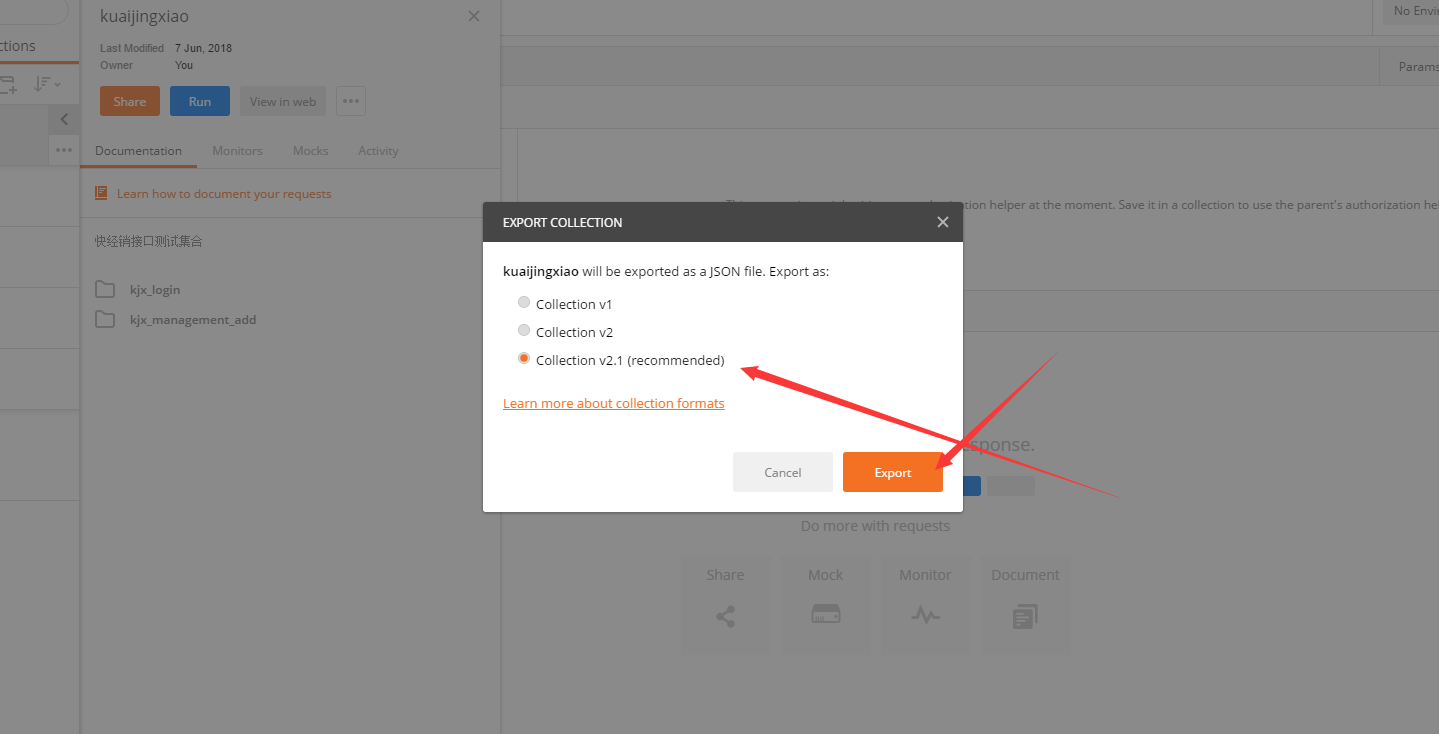
Task: Close the Export Collection dialog
Action: click(x=942, y=222)
